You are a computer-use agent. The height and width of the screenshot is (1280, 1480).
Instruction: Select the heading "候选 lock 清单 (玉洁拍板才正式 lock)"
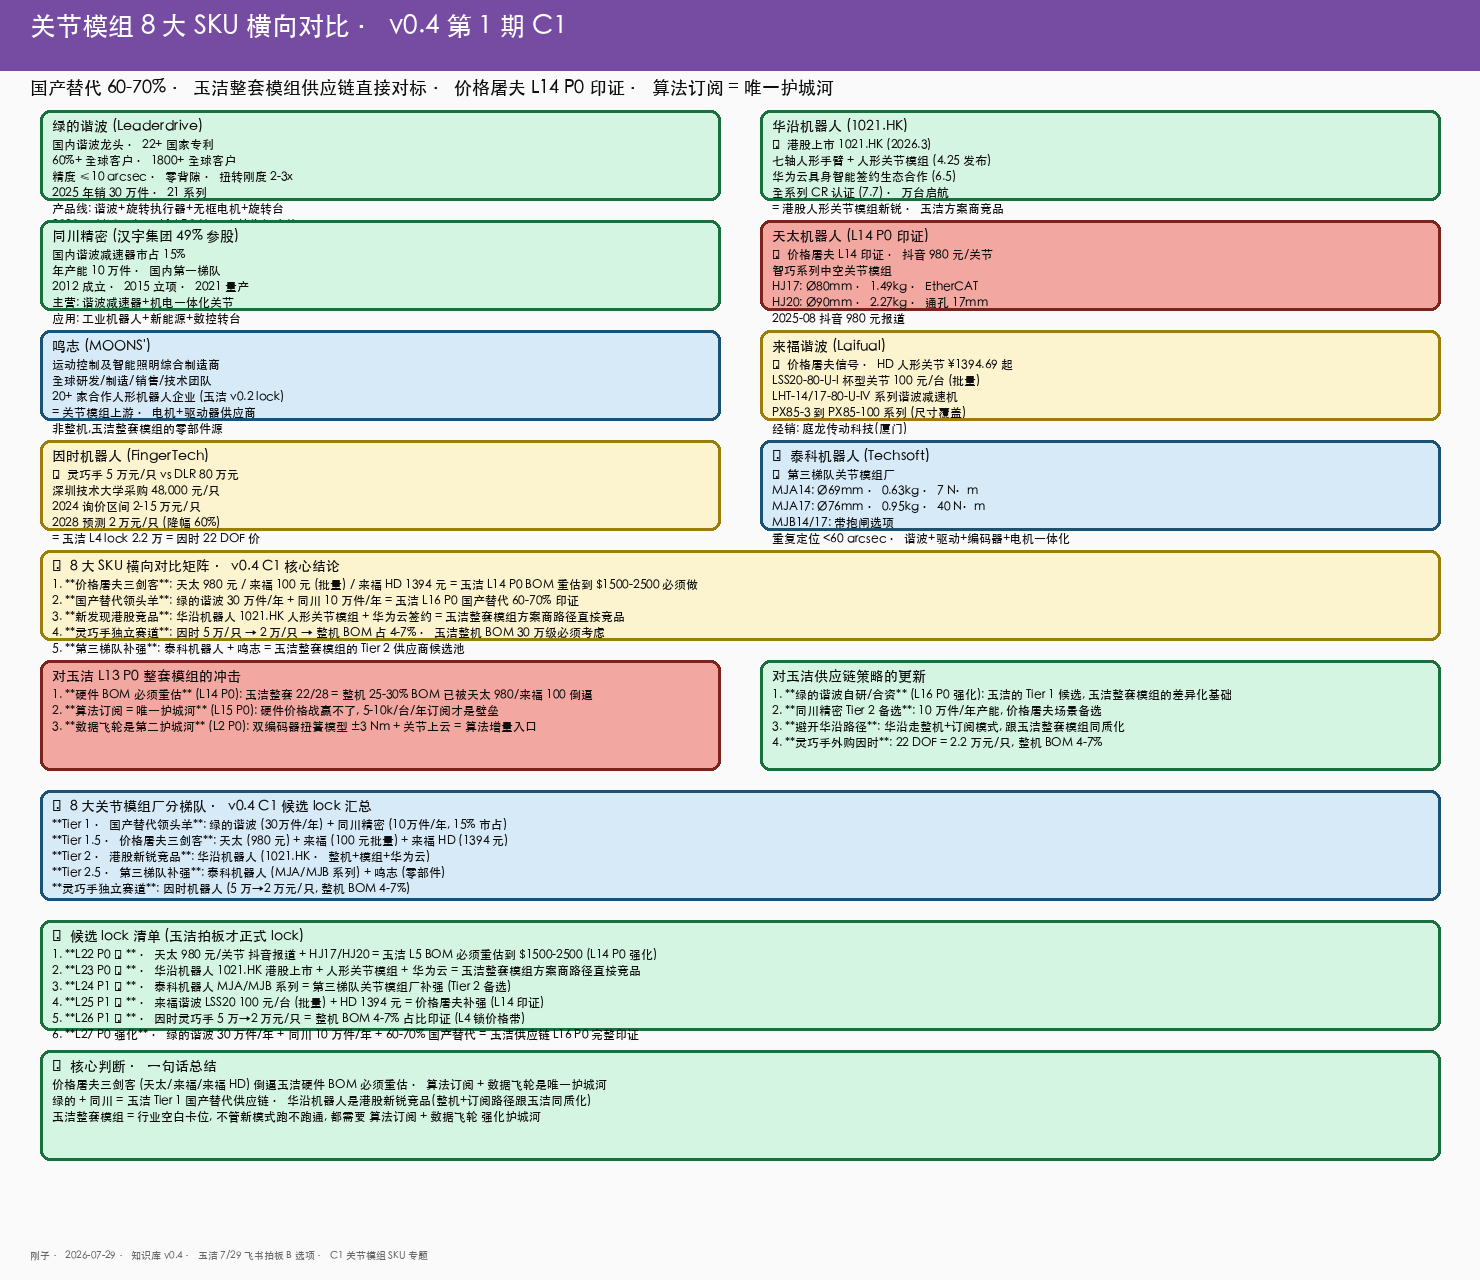186,936
